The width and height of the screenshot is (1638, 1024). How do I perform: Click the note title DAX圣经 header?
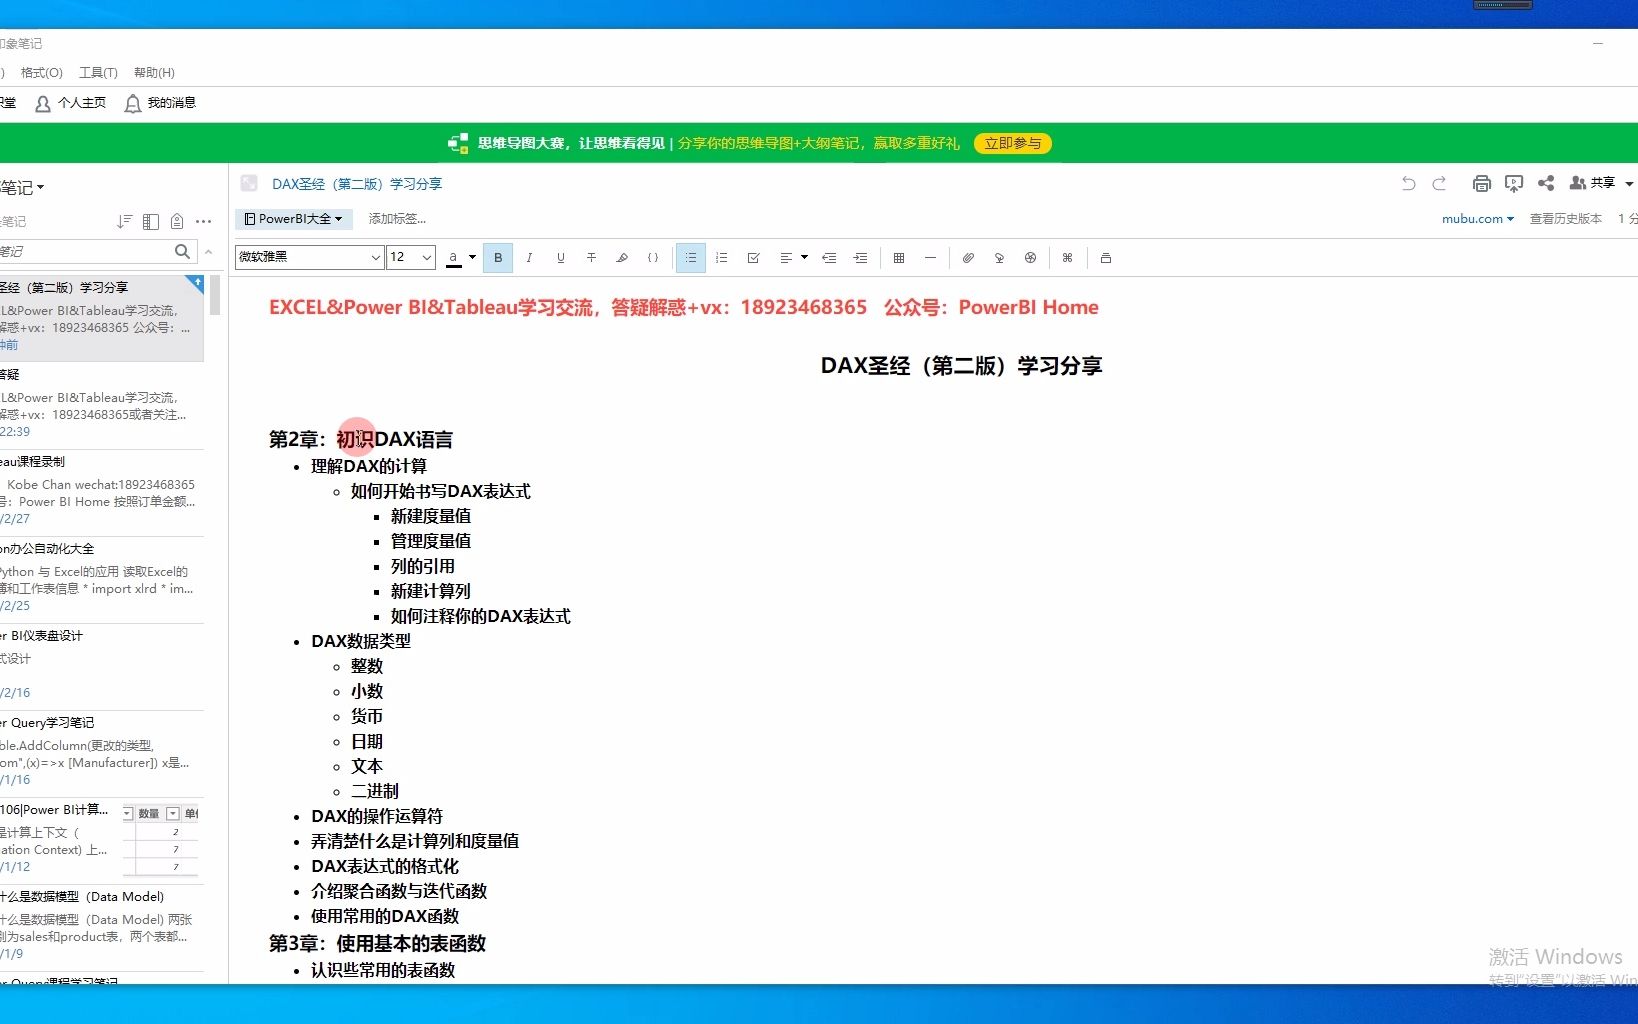coord(357,184)
